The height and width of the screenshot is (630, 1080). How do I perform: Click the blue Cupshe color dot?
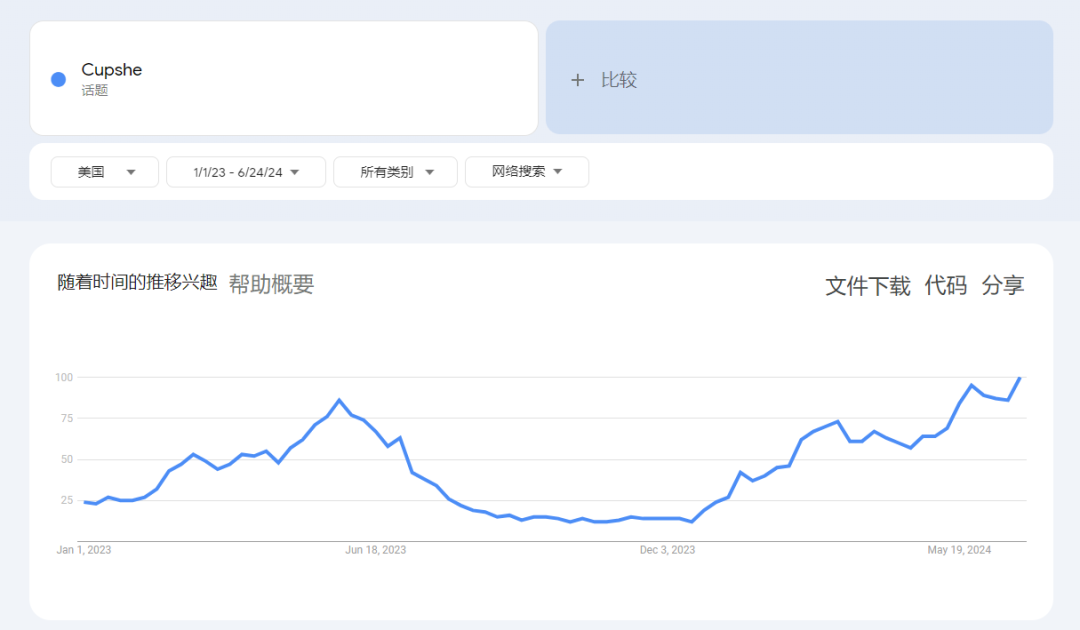(59, 79)
